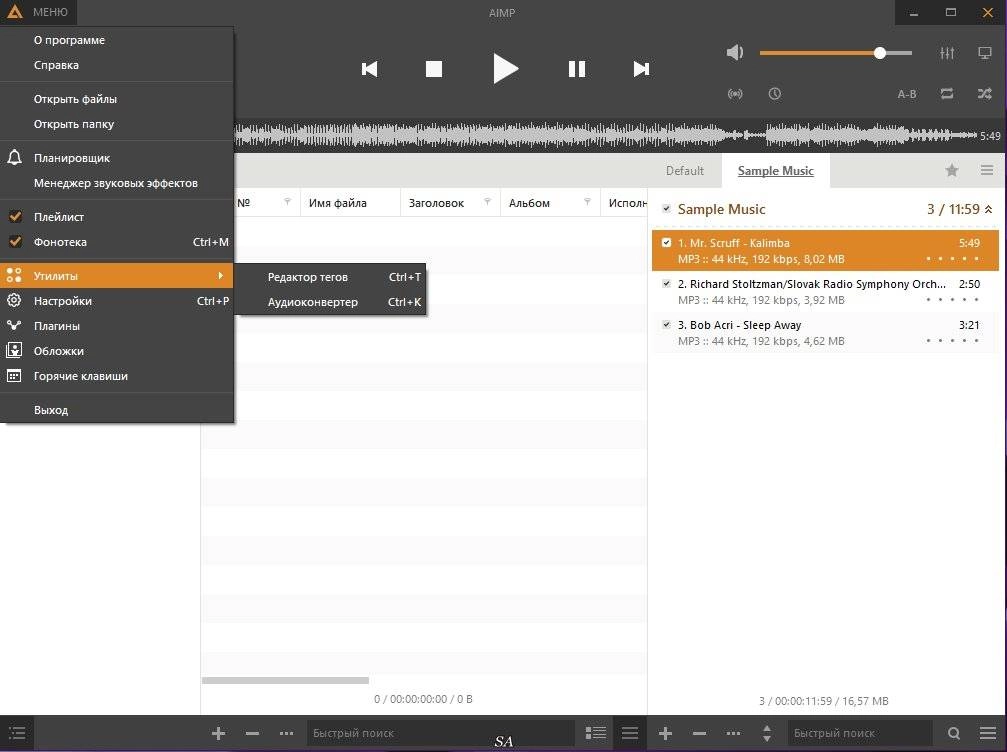Switch library to grouped view icon
Image resolution: width=1007 pixels, height=752 pixels.
tap(595, 733)
